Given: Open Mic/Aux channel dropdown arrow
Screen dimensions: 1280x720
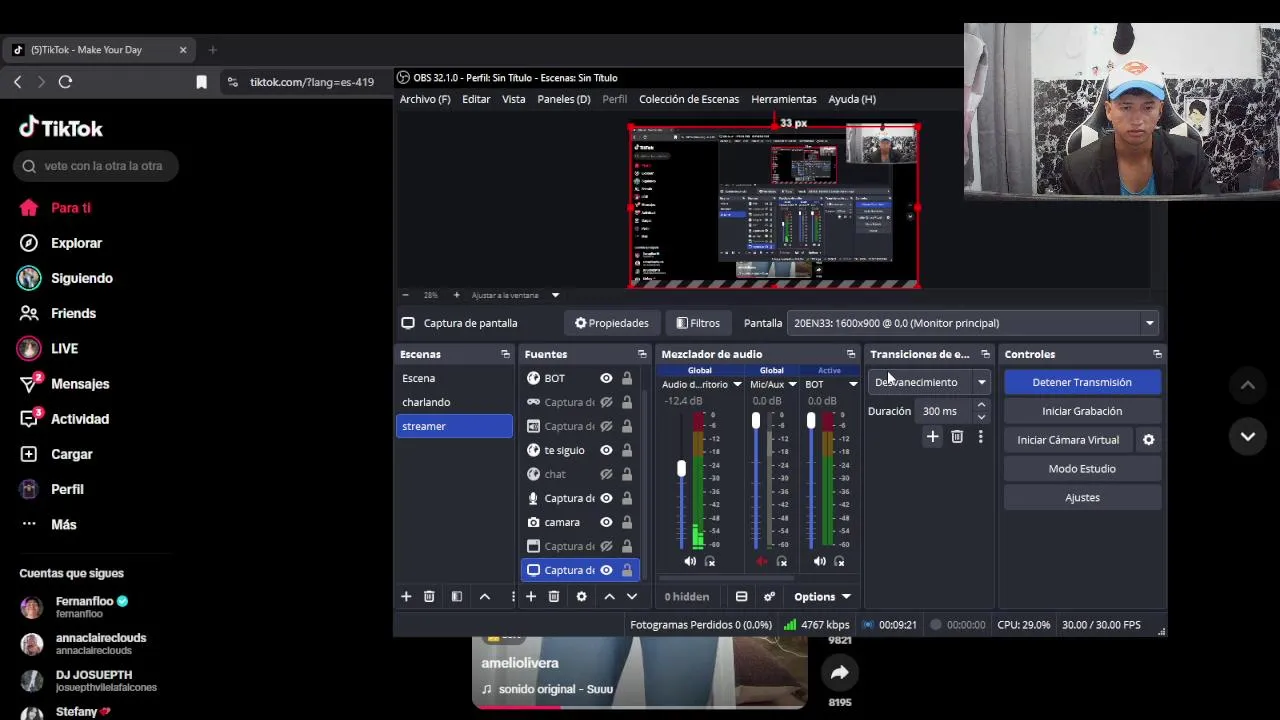Looking at the screenshot, I should click(x=792, y=384).
